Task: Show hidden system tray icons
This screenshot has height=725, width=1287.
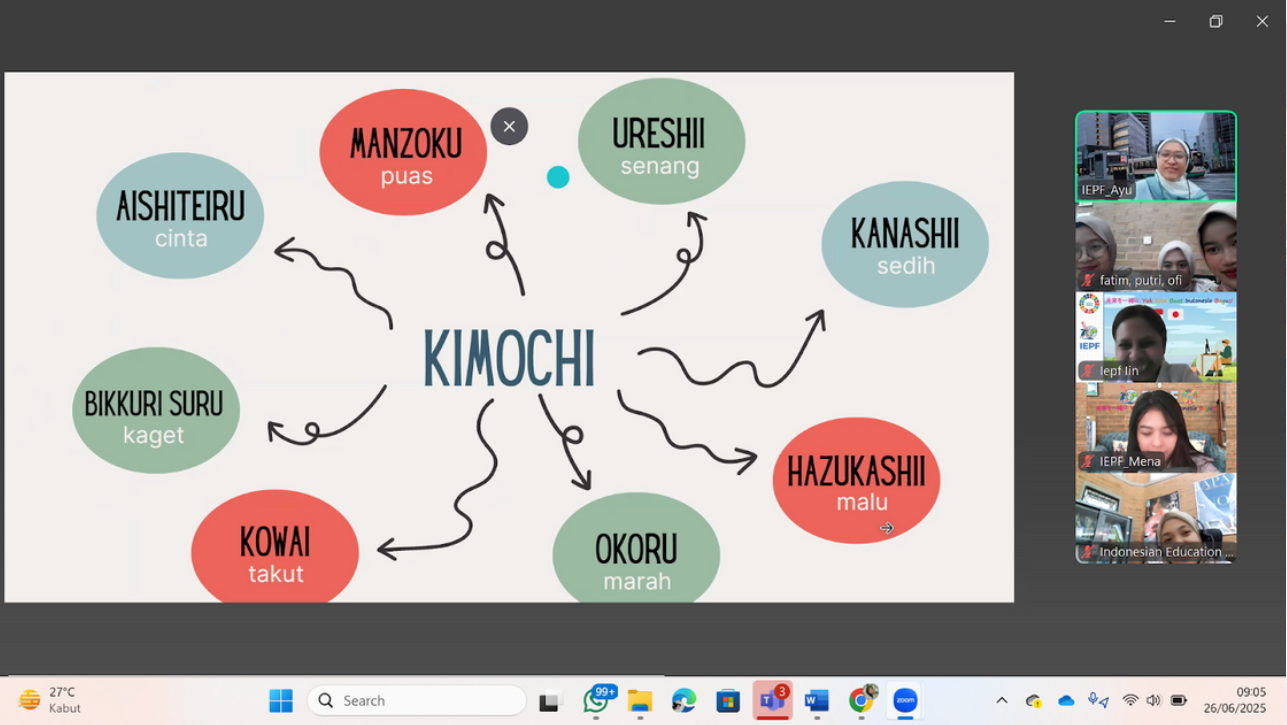Action: 1001,701
